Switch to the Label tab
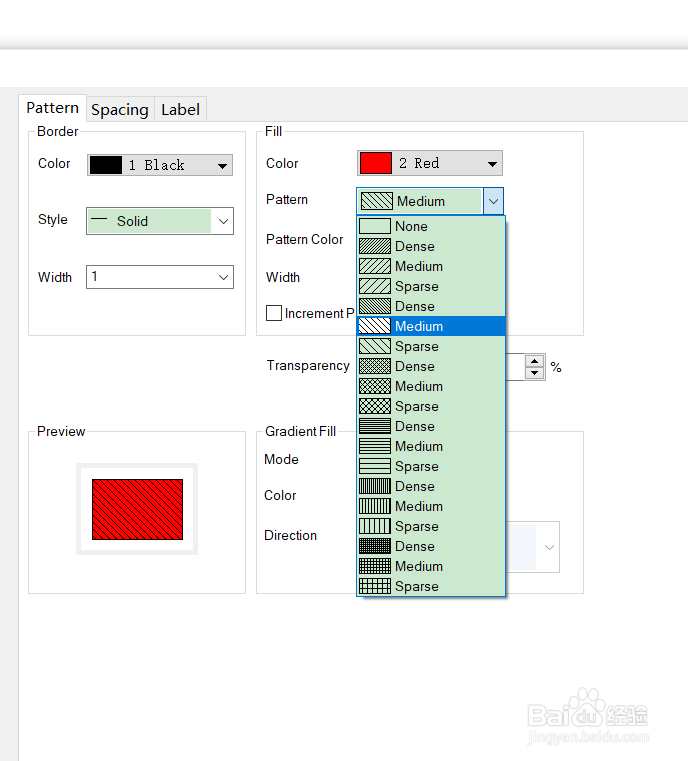 (180, 110)
